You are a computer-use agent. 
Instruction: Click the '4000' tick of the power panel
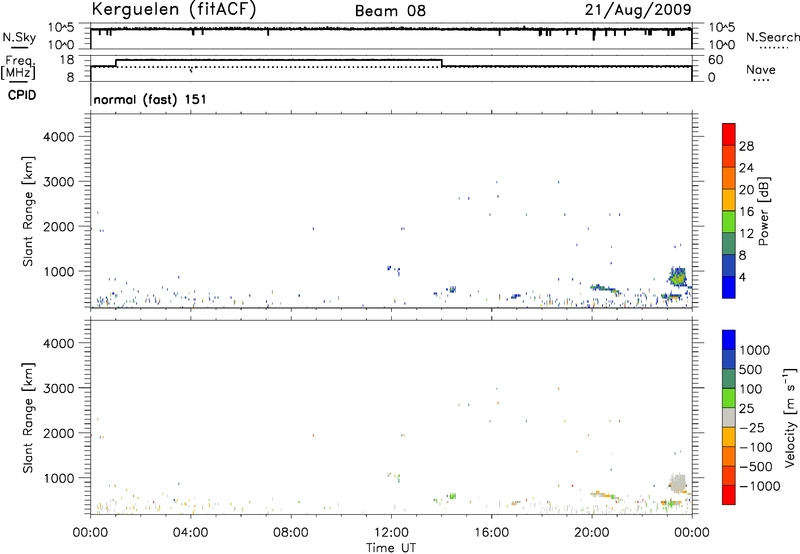[x=59, y=137]
